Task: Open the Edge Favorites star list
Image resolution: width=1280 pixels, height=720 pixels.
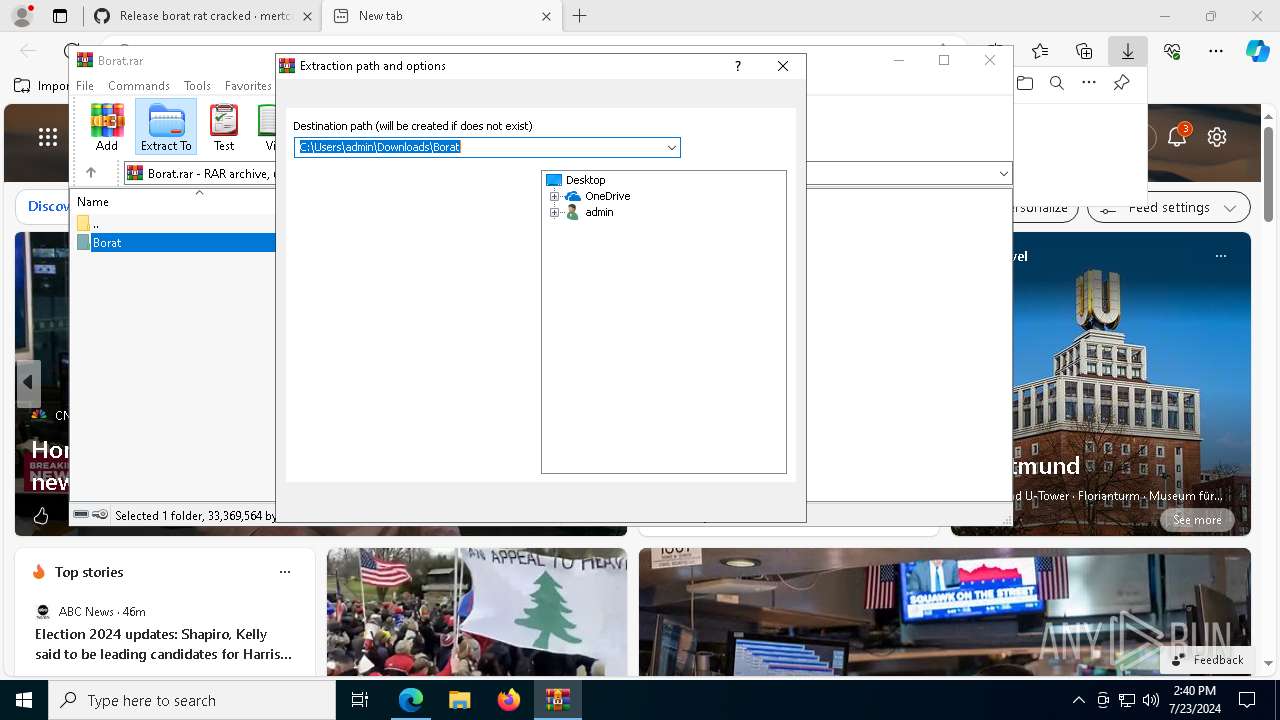Action: coord(1040,51)
